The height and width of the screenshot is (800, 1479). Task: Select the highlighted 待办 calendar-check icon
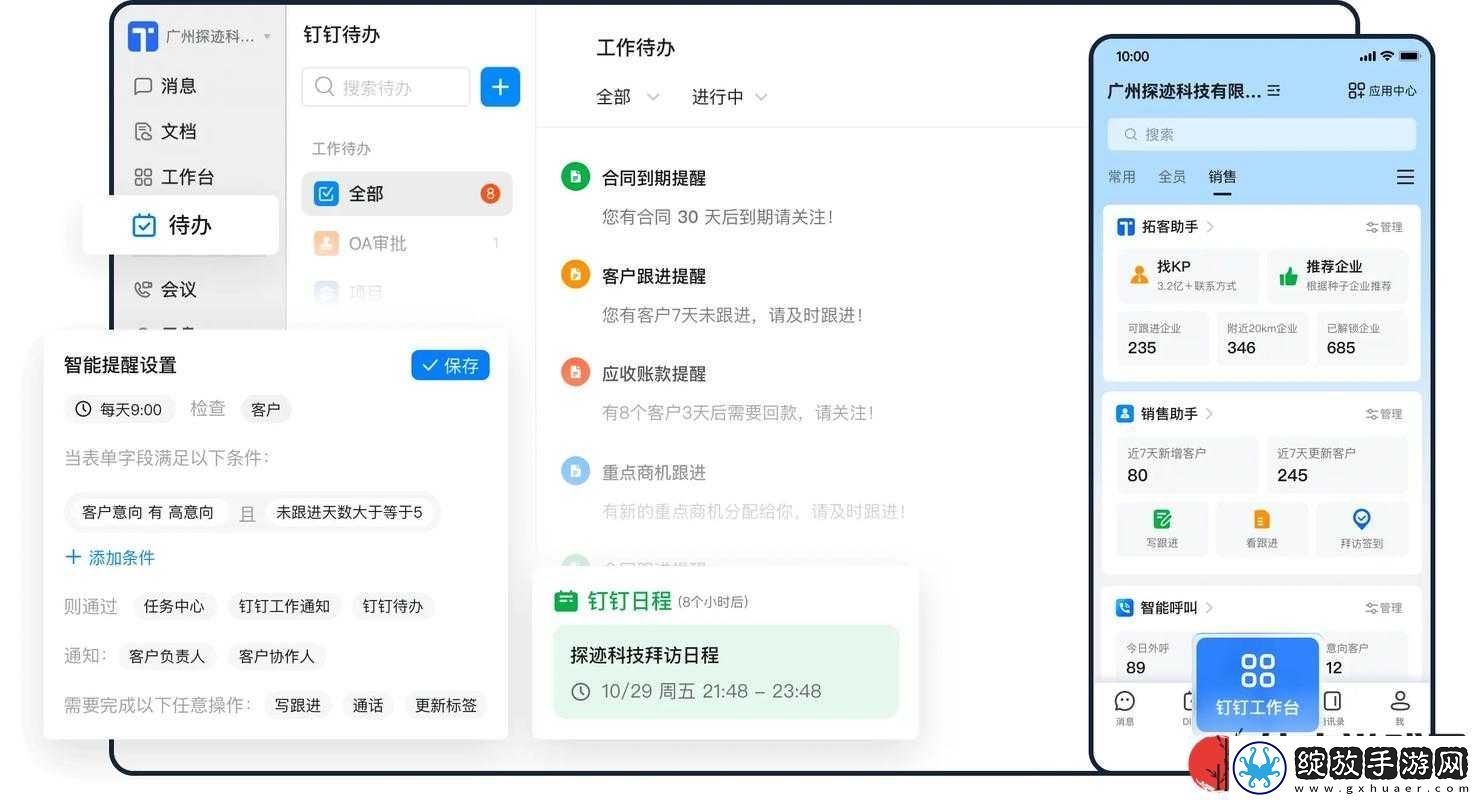[x=144, y=225]
